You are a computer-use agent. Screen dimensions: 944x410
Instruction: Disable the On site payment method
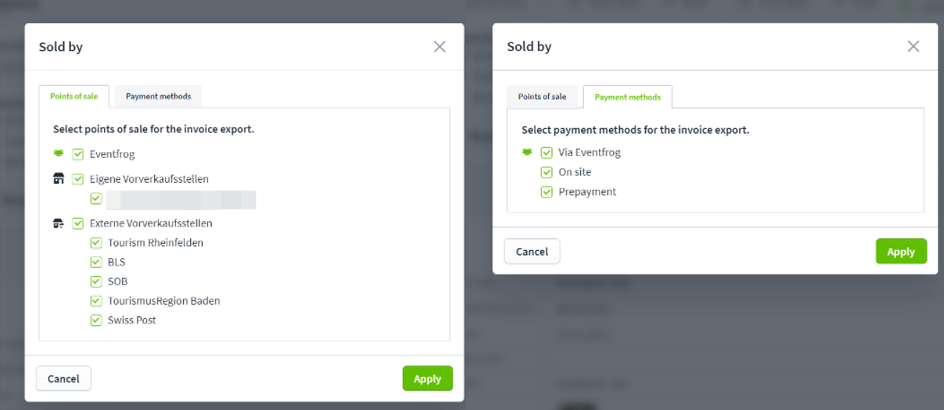(x=547, y=172)
